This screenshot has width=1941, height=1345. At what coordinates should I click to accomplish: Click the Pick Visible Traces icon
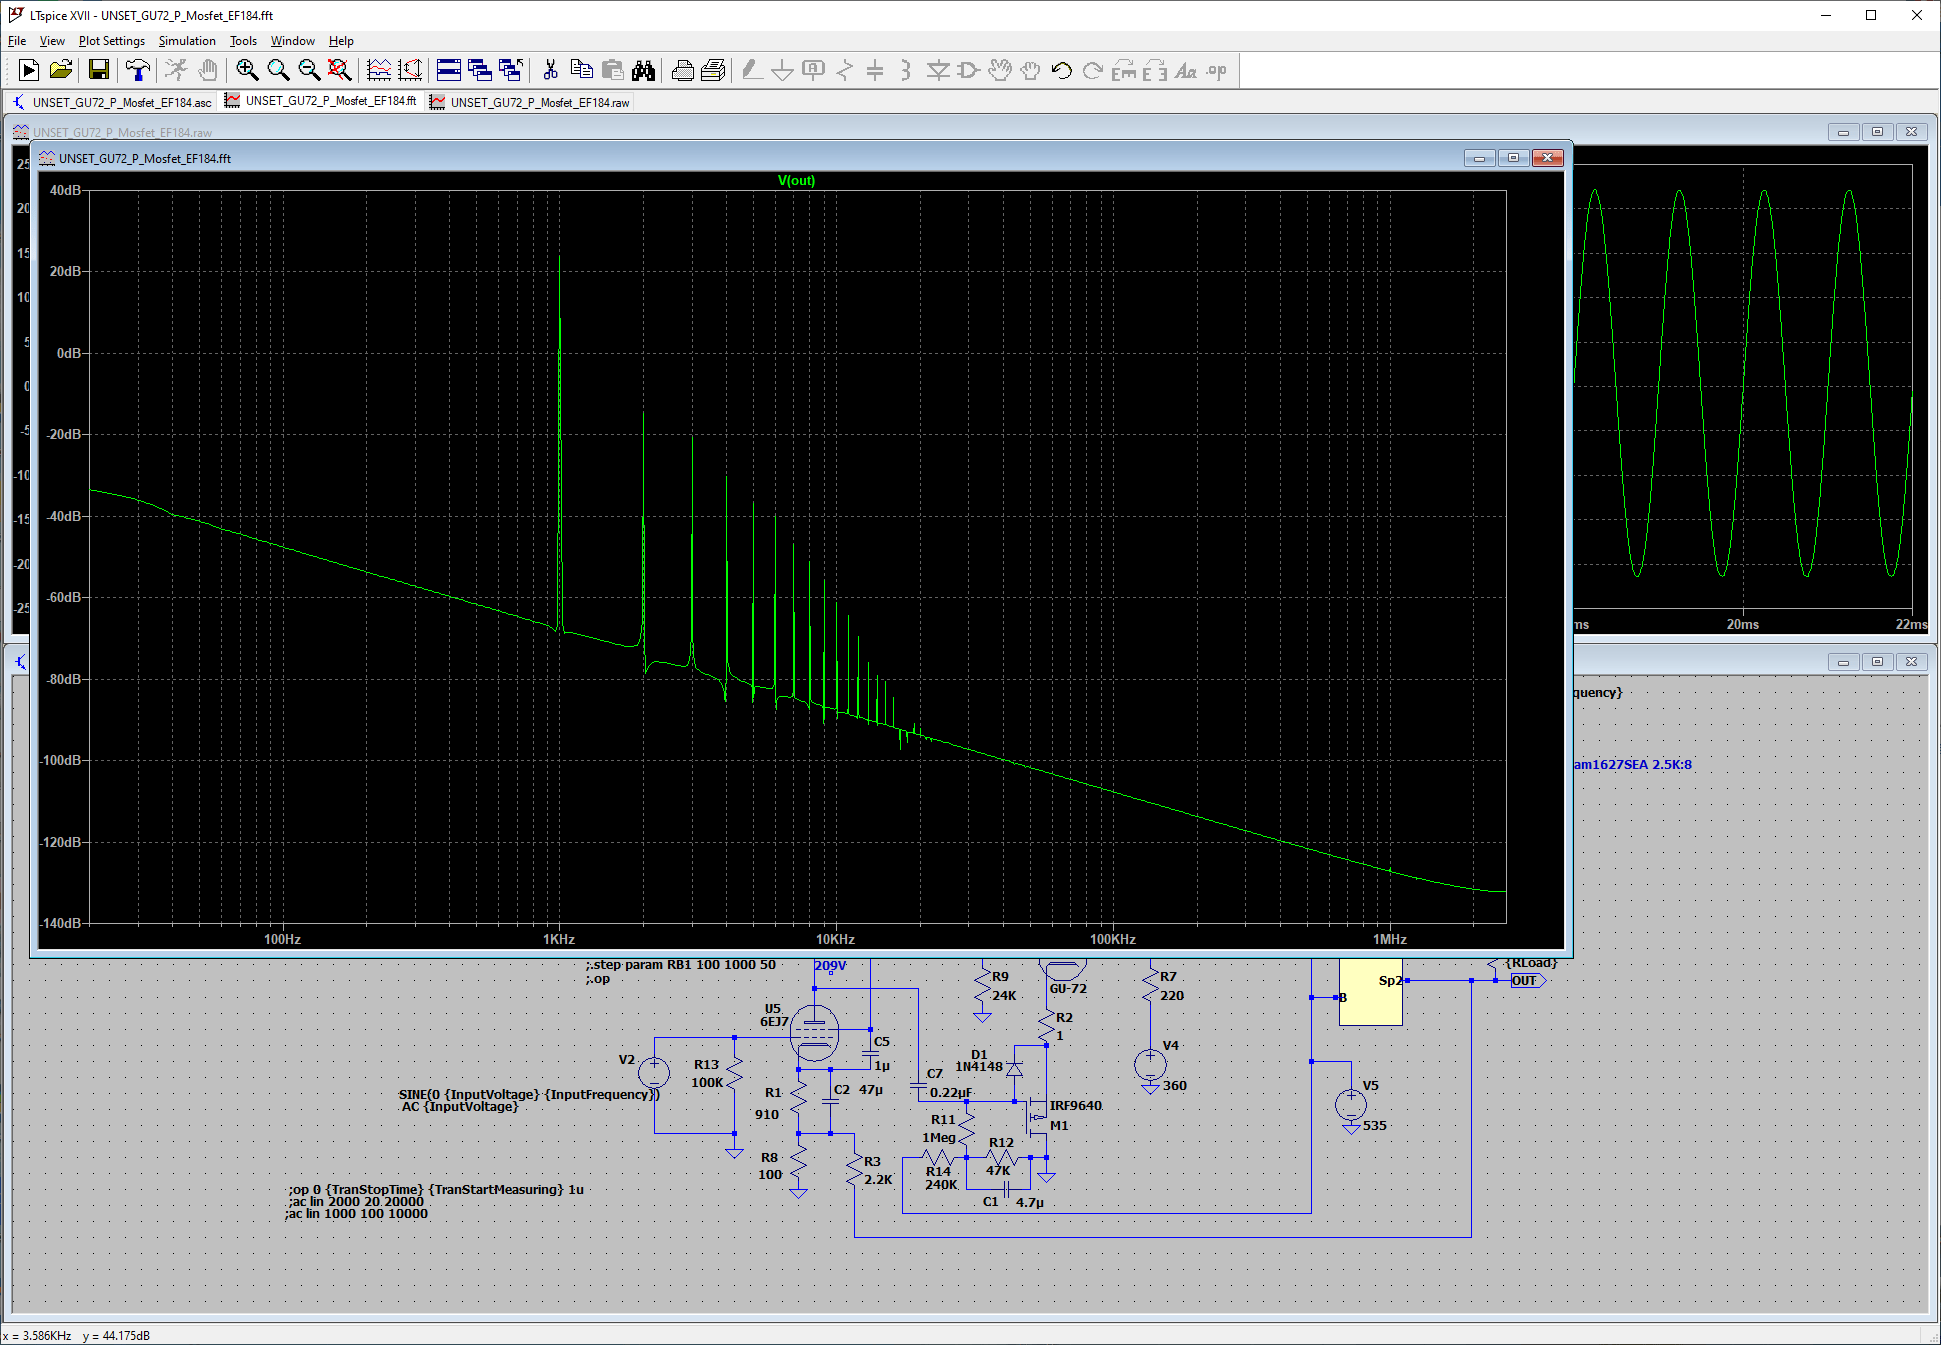379,70
